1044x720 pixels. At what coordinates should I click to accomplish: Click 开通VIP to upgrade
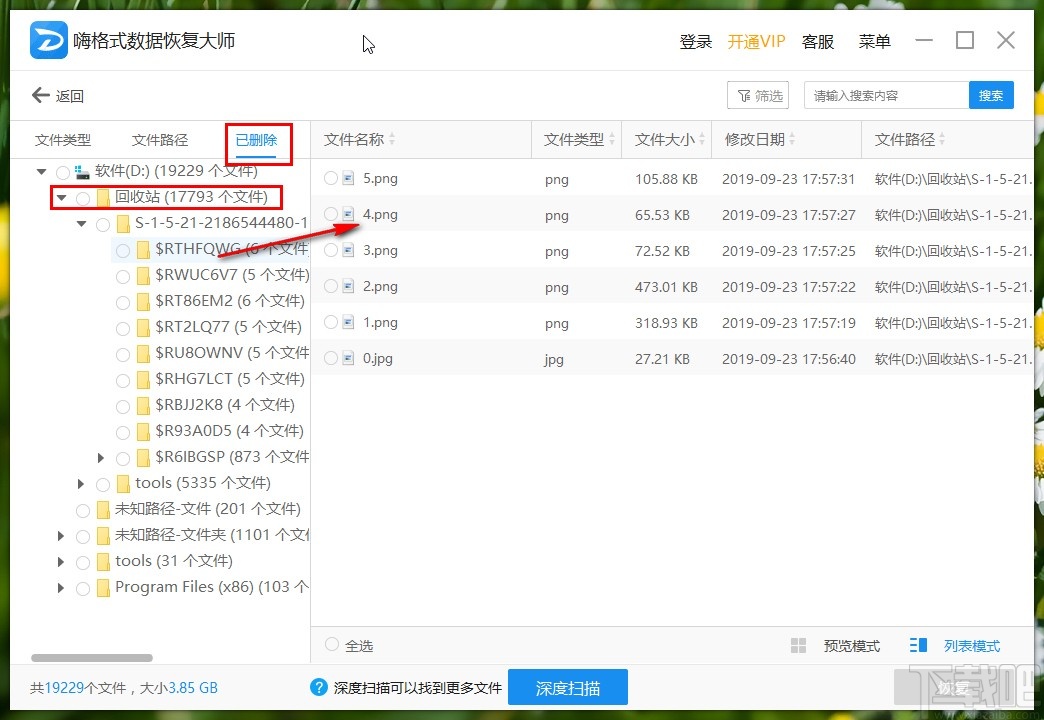point(756,41)
